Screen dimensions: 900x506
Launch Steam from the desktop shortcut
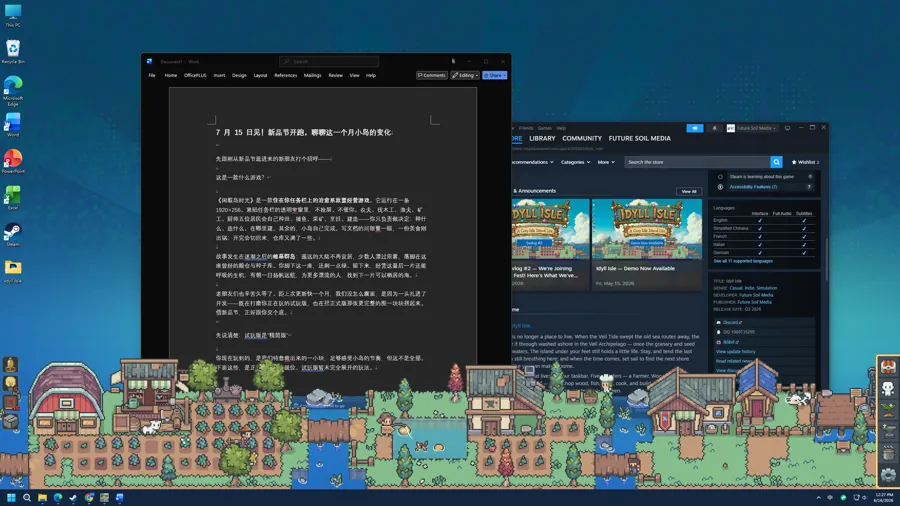tap(13, 235)
